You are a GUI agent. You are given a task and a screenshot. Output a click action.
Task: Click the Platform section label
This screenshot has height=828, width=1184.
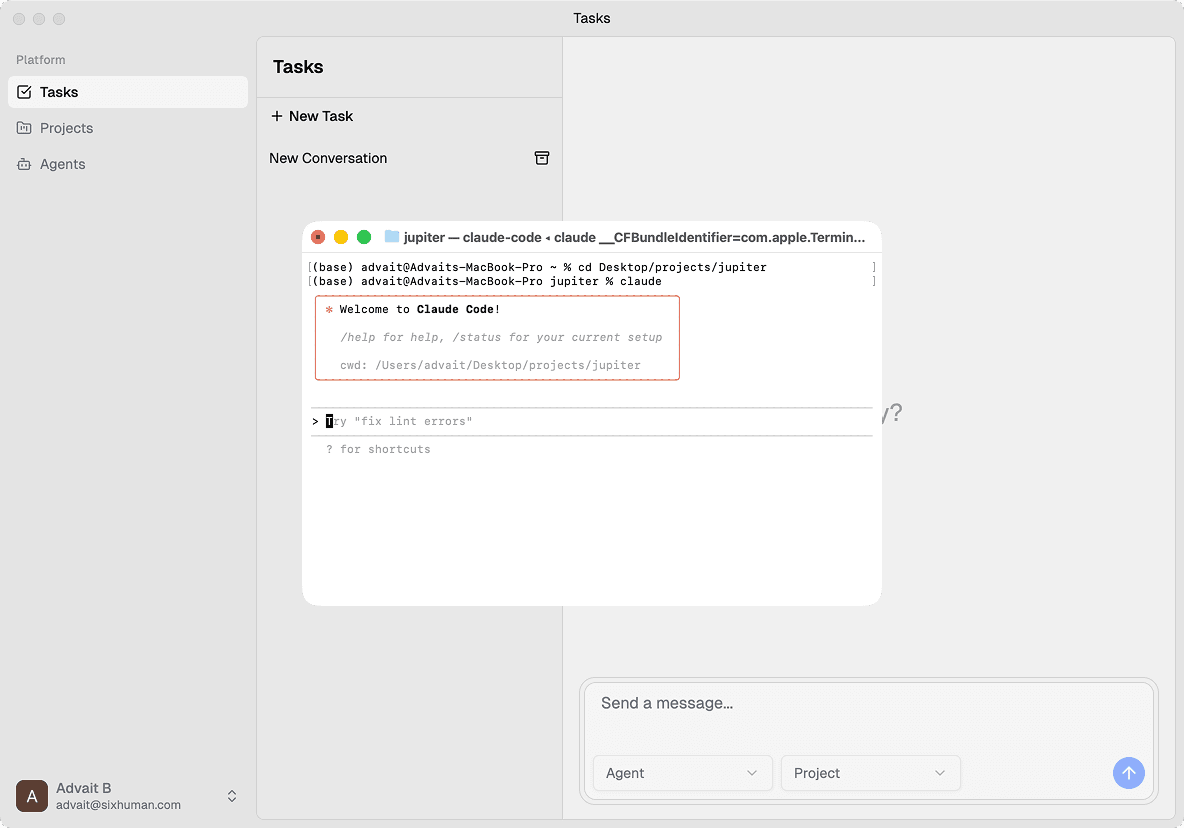pos(41,60)
